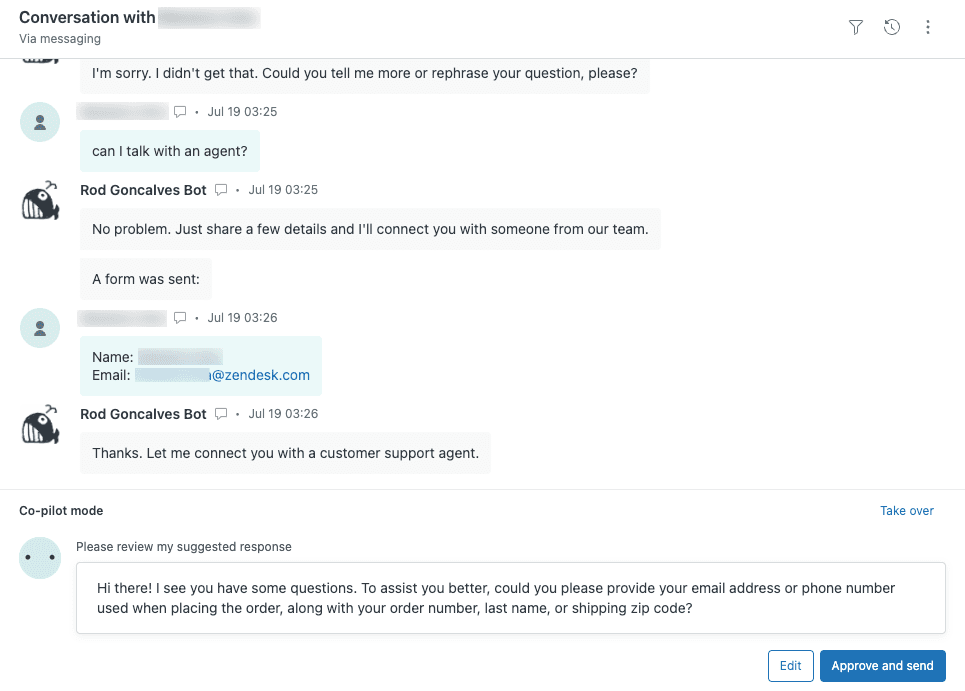Click the form message showing Name and Email
This screenshot has width=965, height=691.
click(x=200, y=366)
